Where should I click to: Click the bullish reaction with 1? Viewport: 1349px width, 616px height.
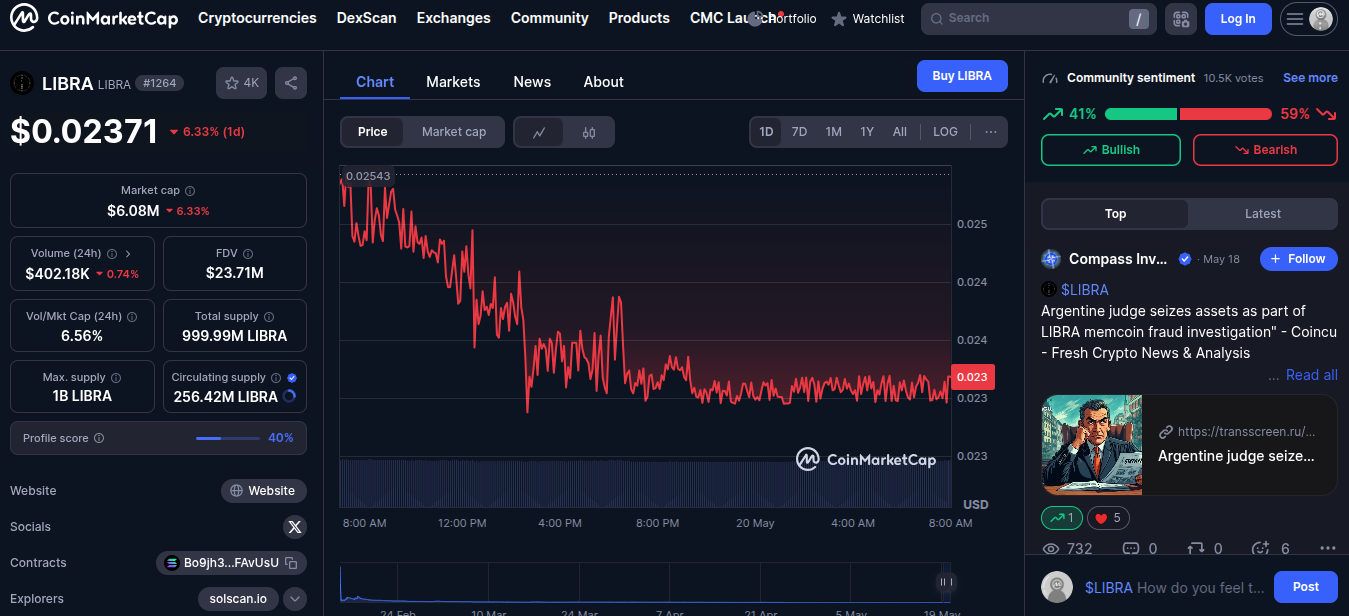click(x=1062, y=518)
